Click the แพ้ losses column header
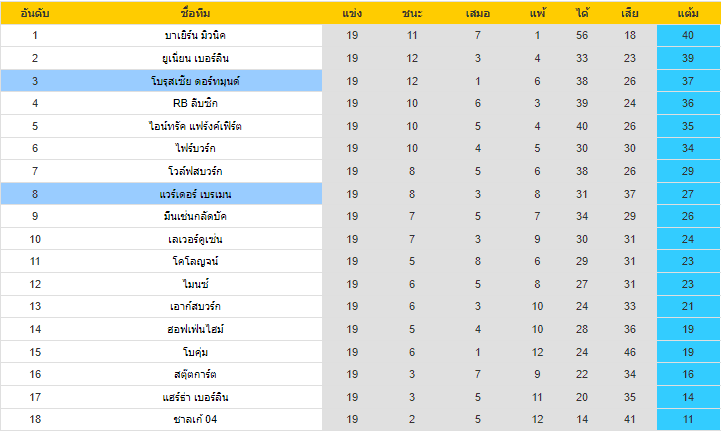The height and width of the screenshot is (432, 721). point(537,13)
